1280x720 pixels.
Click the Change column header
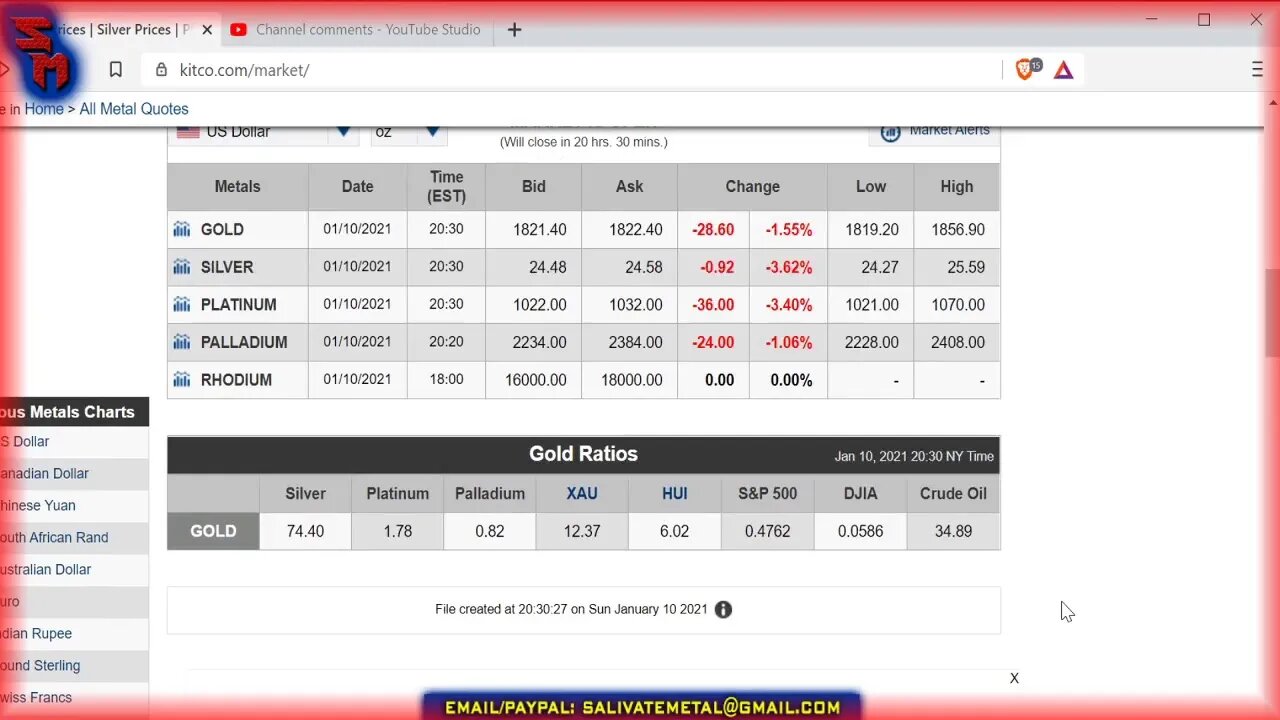click(752, 187)
